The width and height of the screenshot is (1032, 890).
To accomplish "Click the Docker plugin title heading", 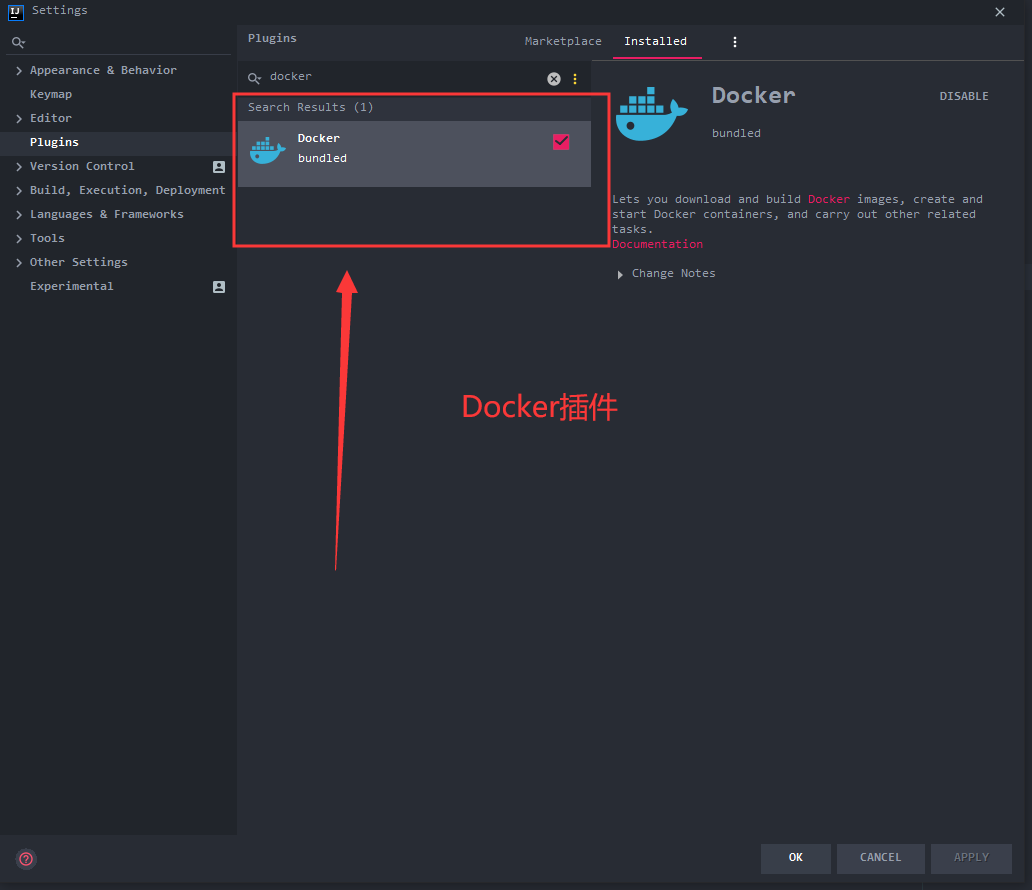I will coord(754,95).
